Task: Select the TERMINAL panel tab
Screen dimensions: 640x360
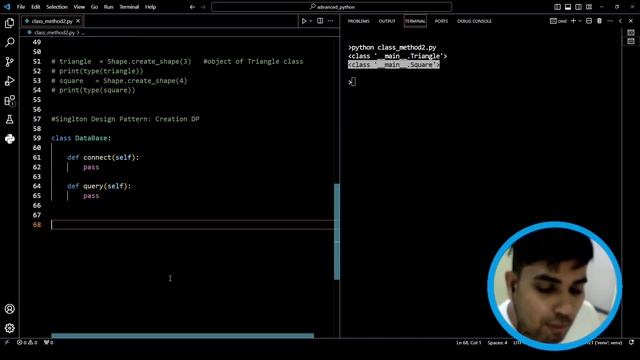Action: 415,21
